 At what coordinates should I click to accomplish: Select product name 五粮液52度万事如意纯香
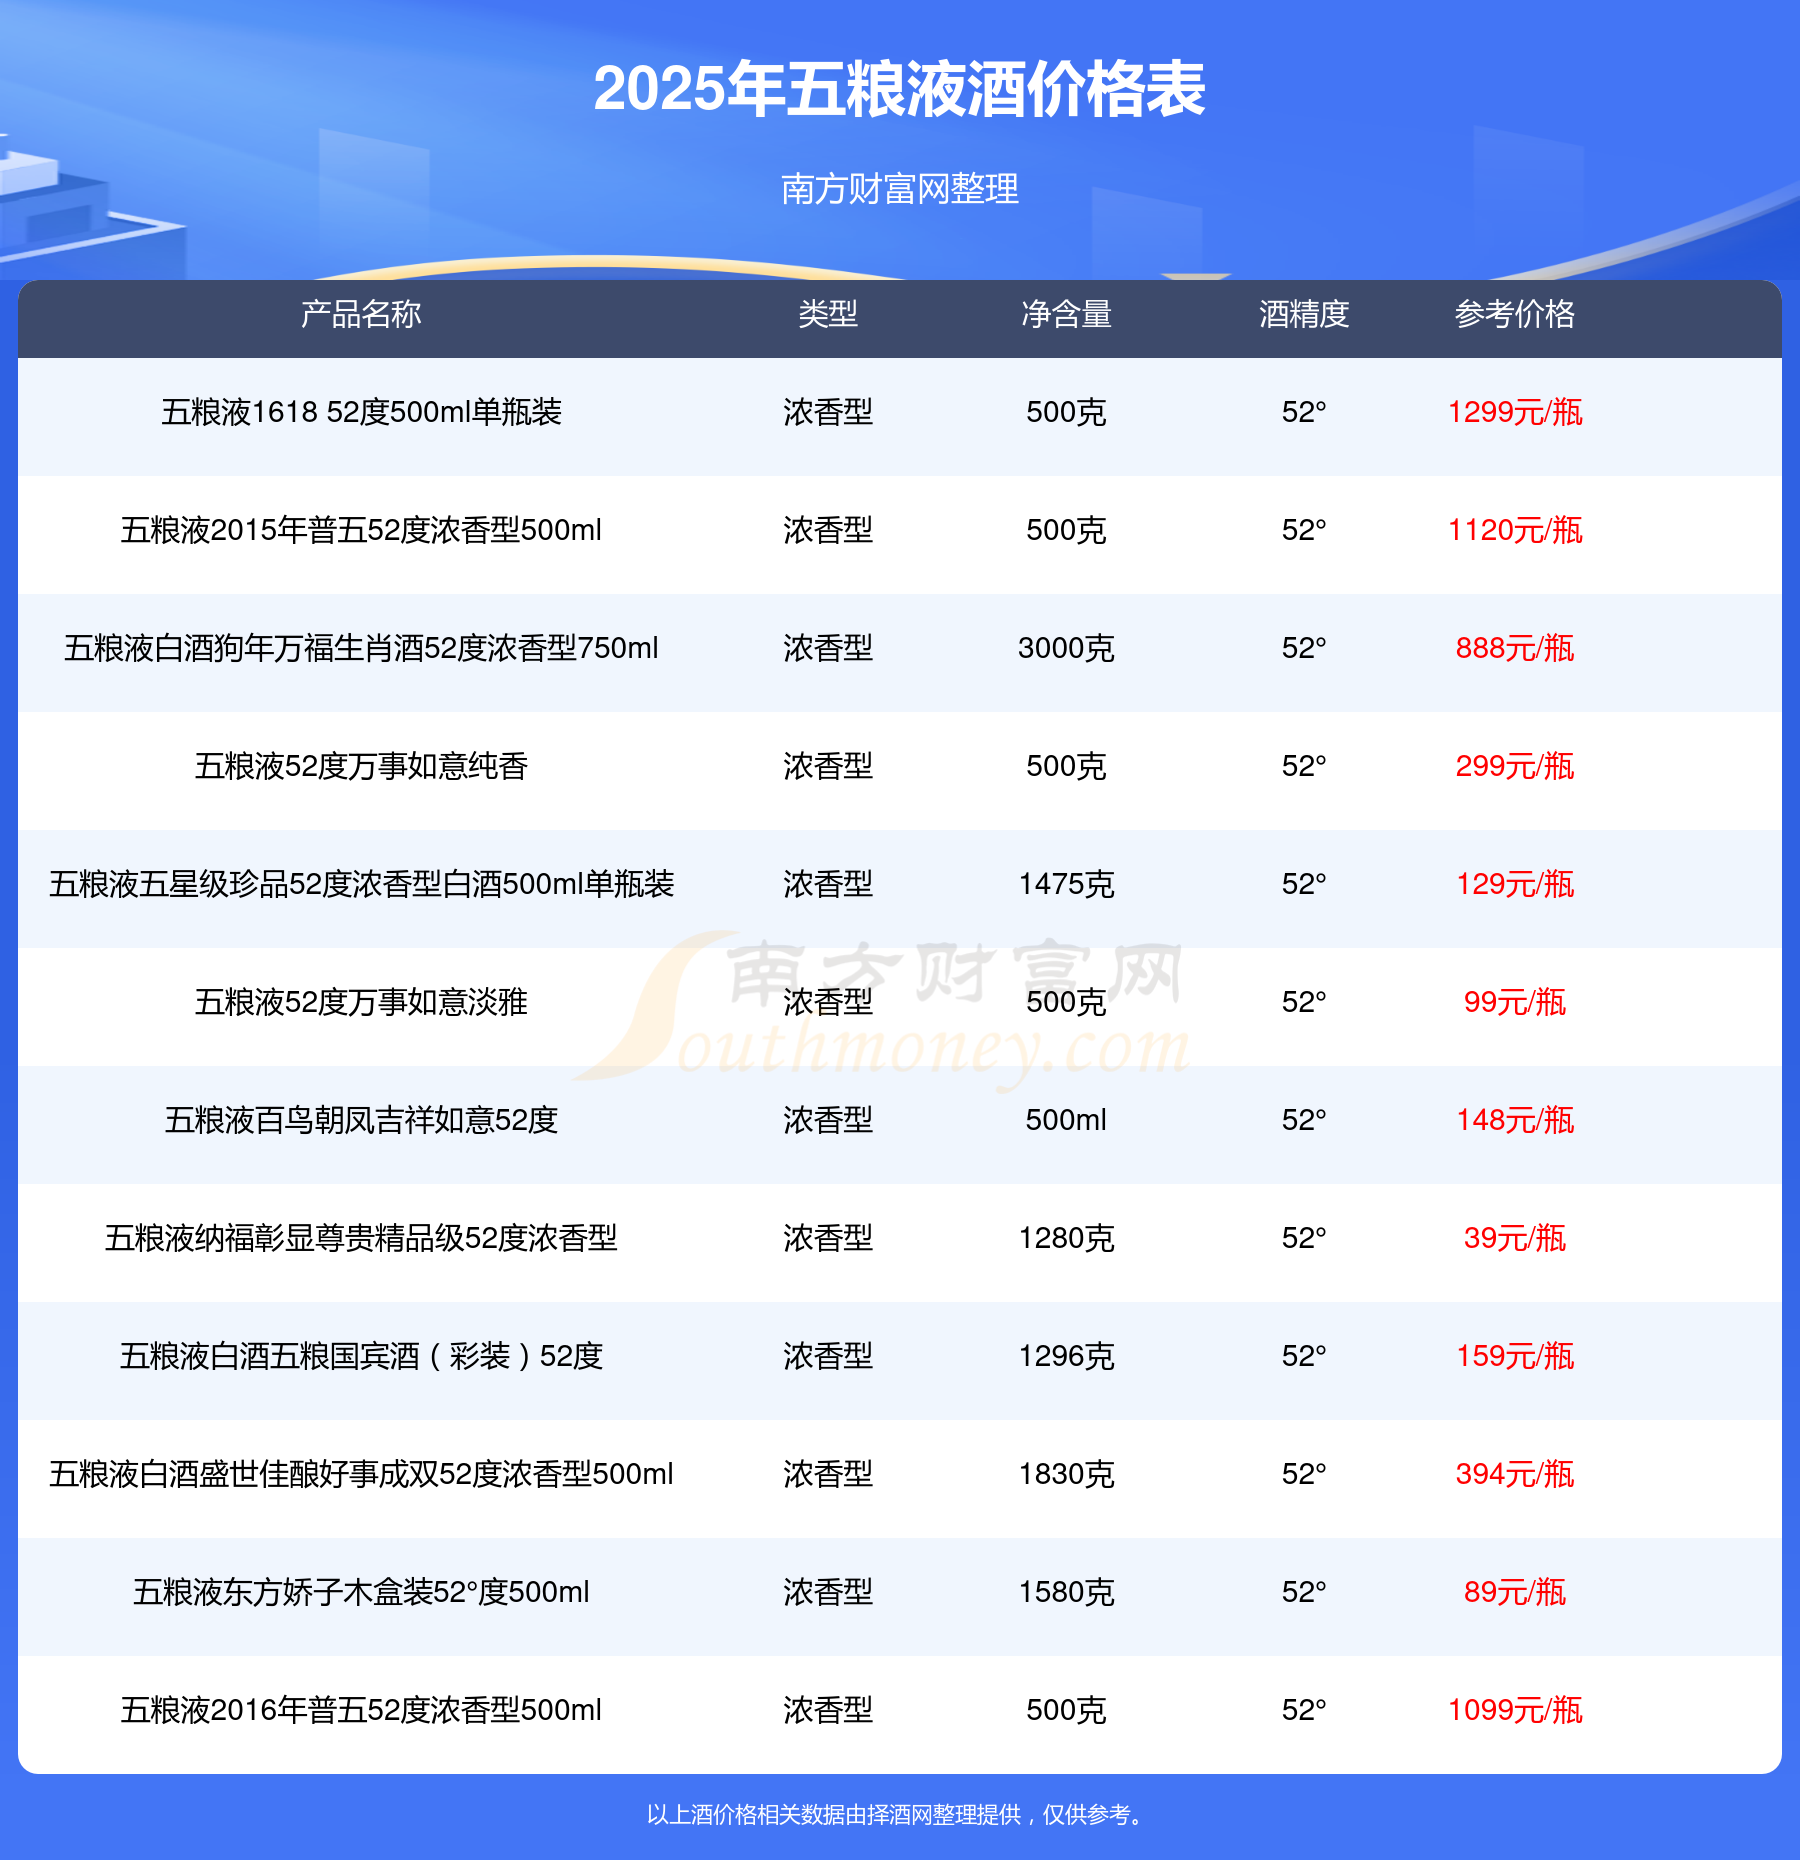[x=361, y=766]
